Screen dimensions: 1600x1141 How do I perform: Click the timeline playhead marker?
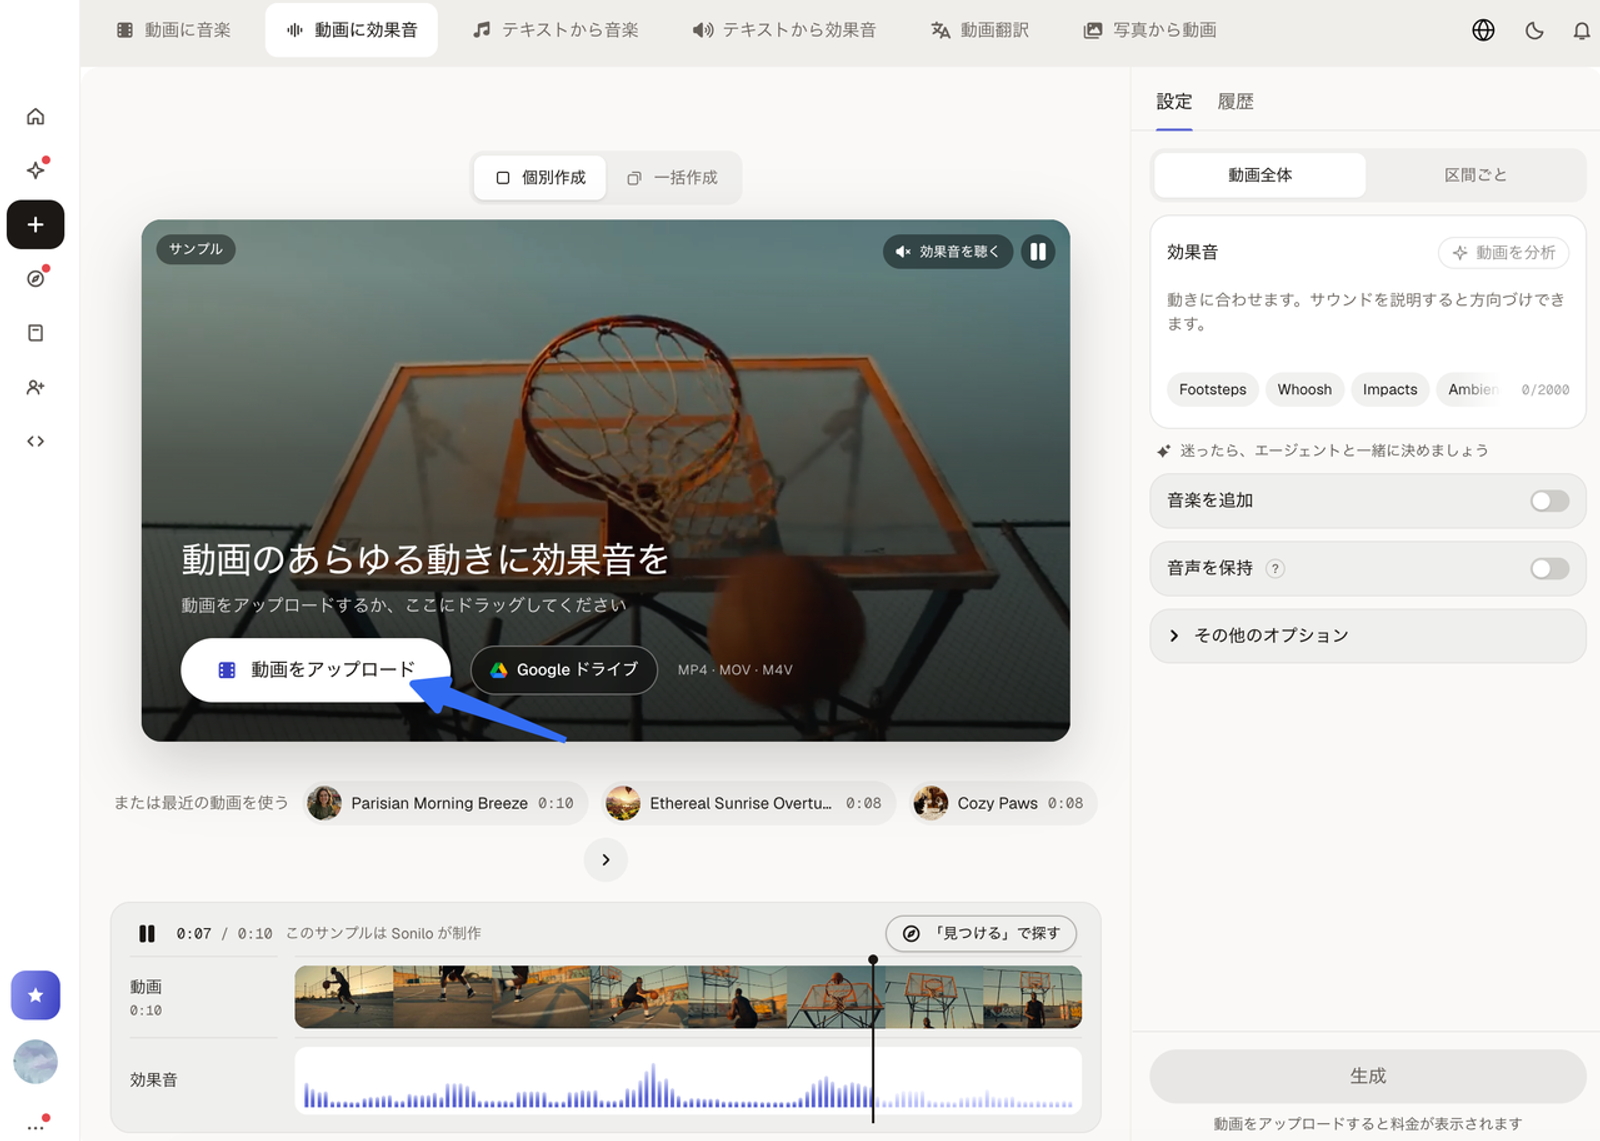[x=873, y=960]
